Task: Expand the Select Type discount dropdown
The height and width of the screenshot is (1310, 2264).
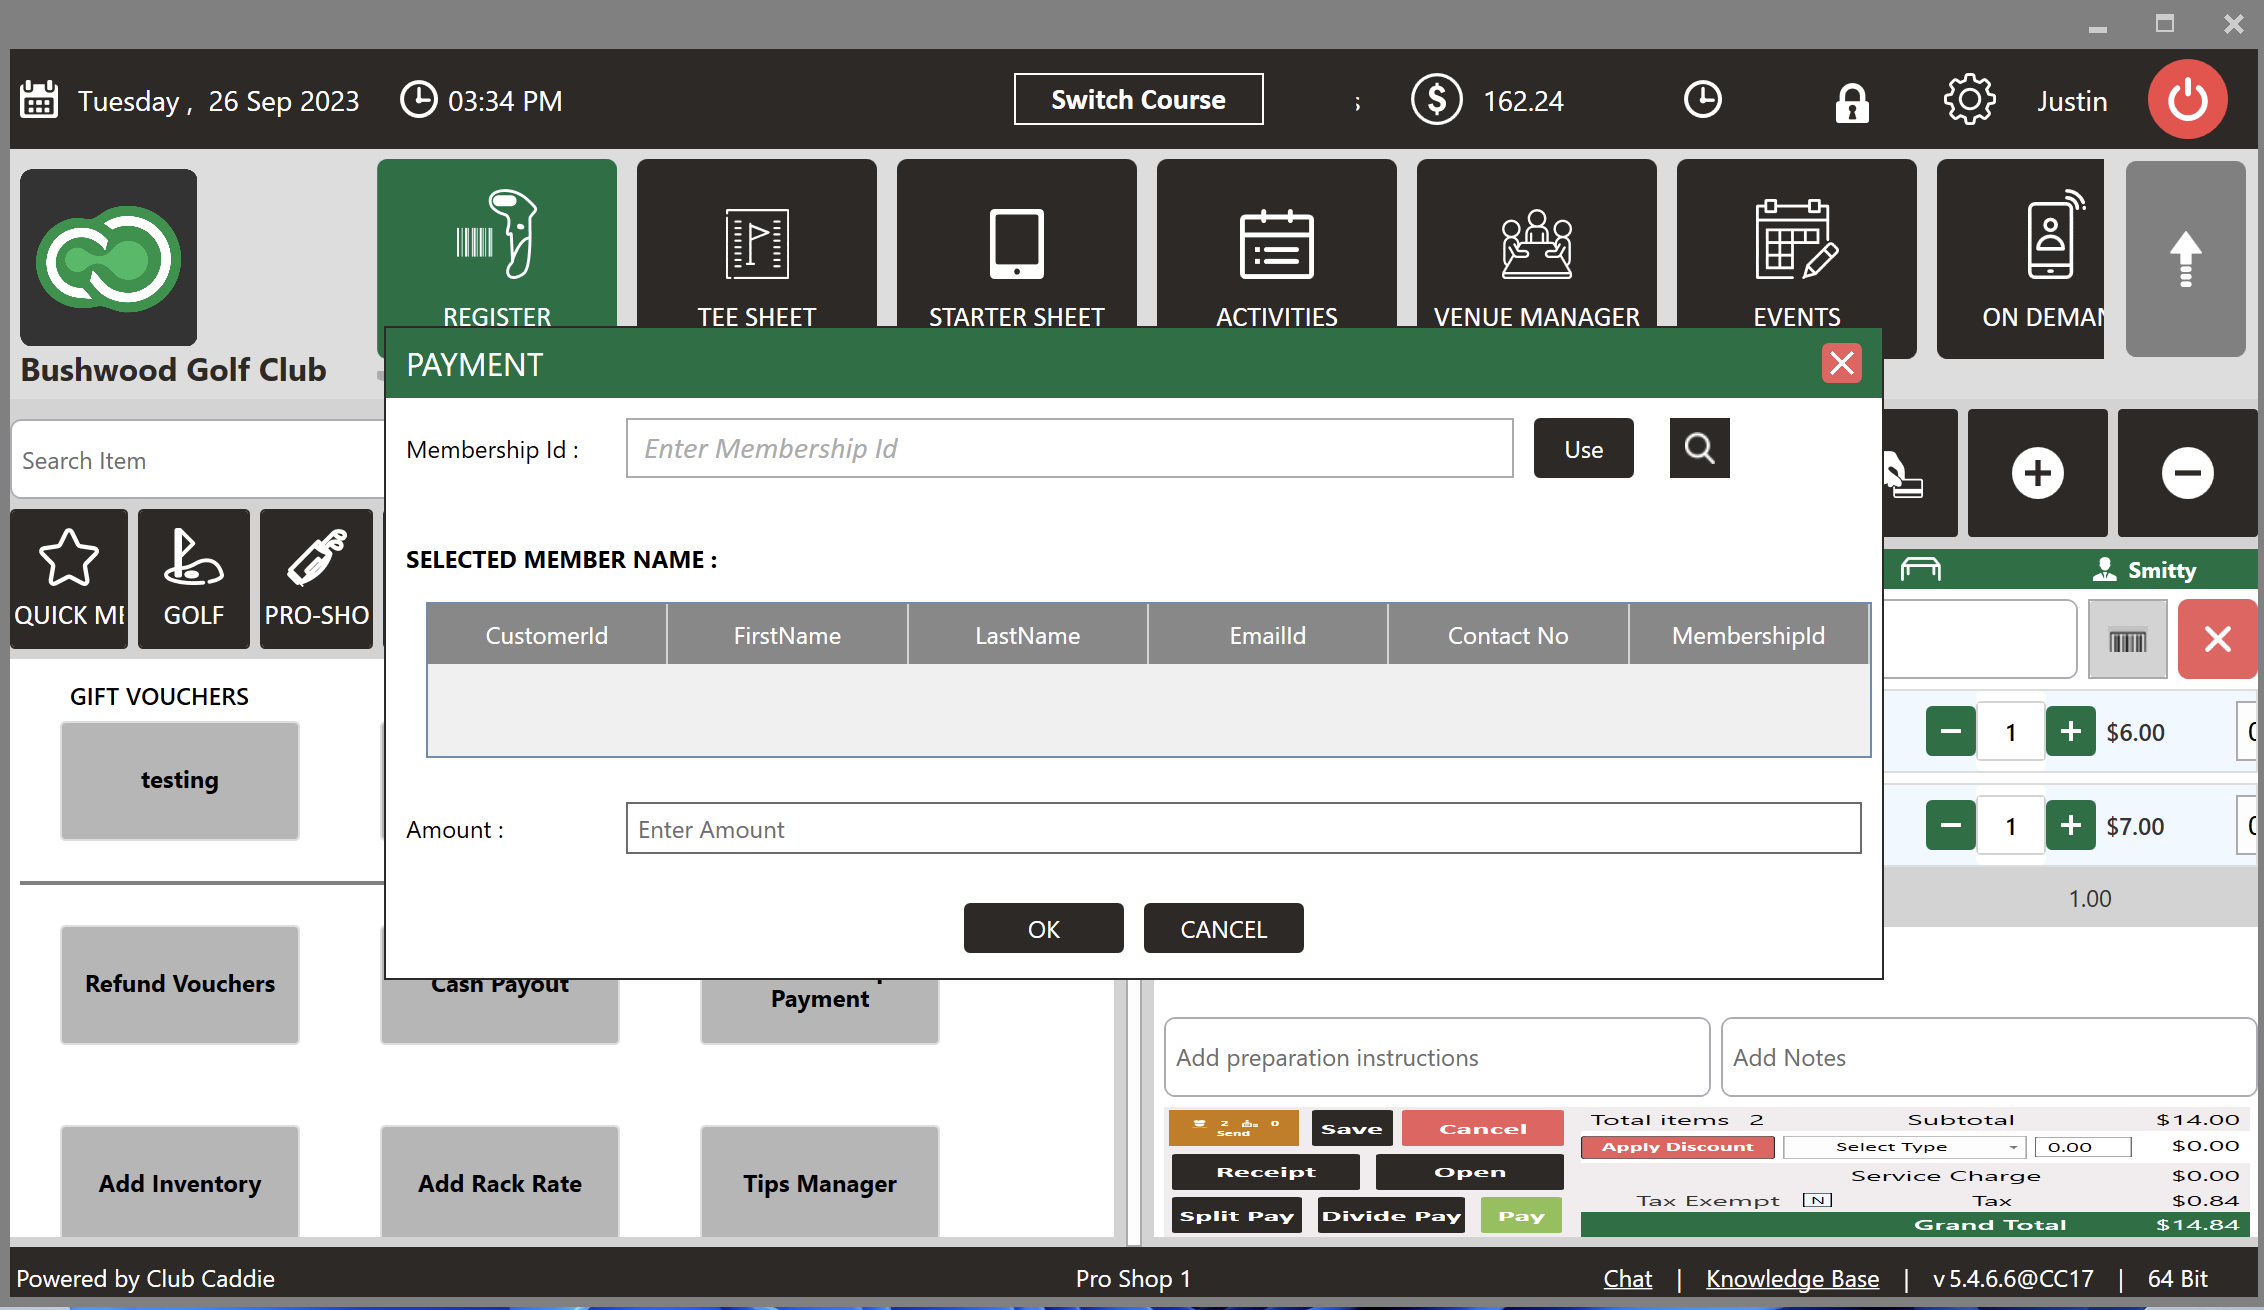Action: click(1903, 1147)
